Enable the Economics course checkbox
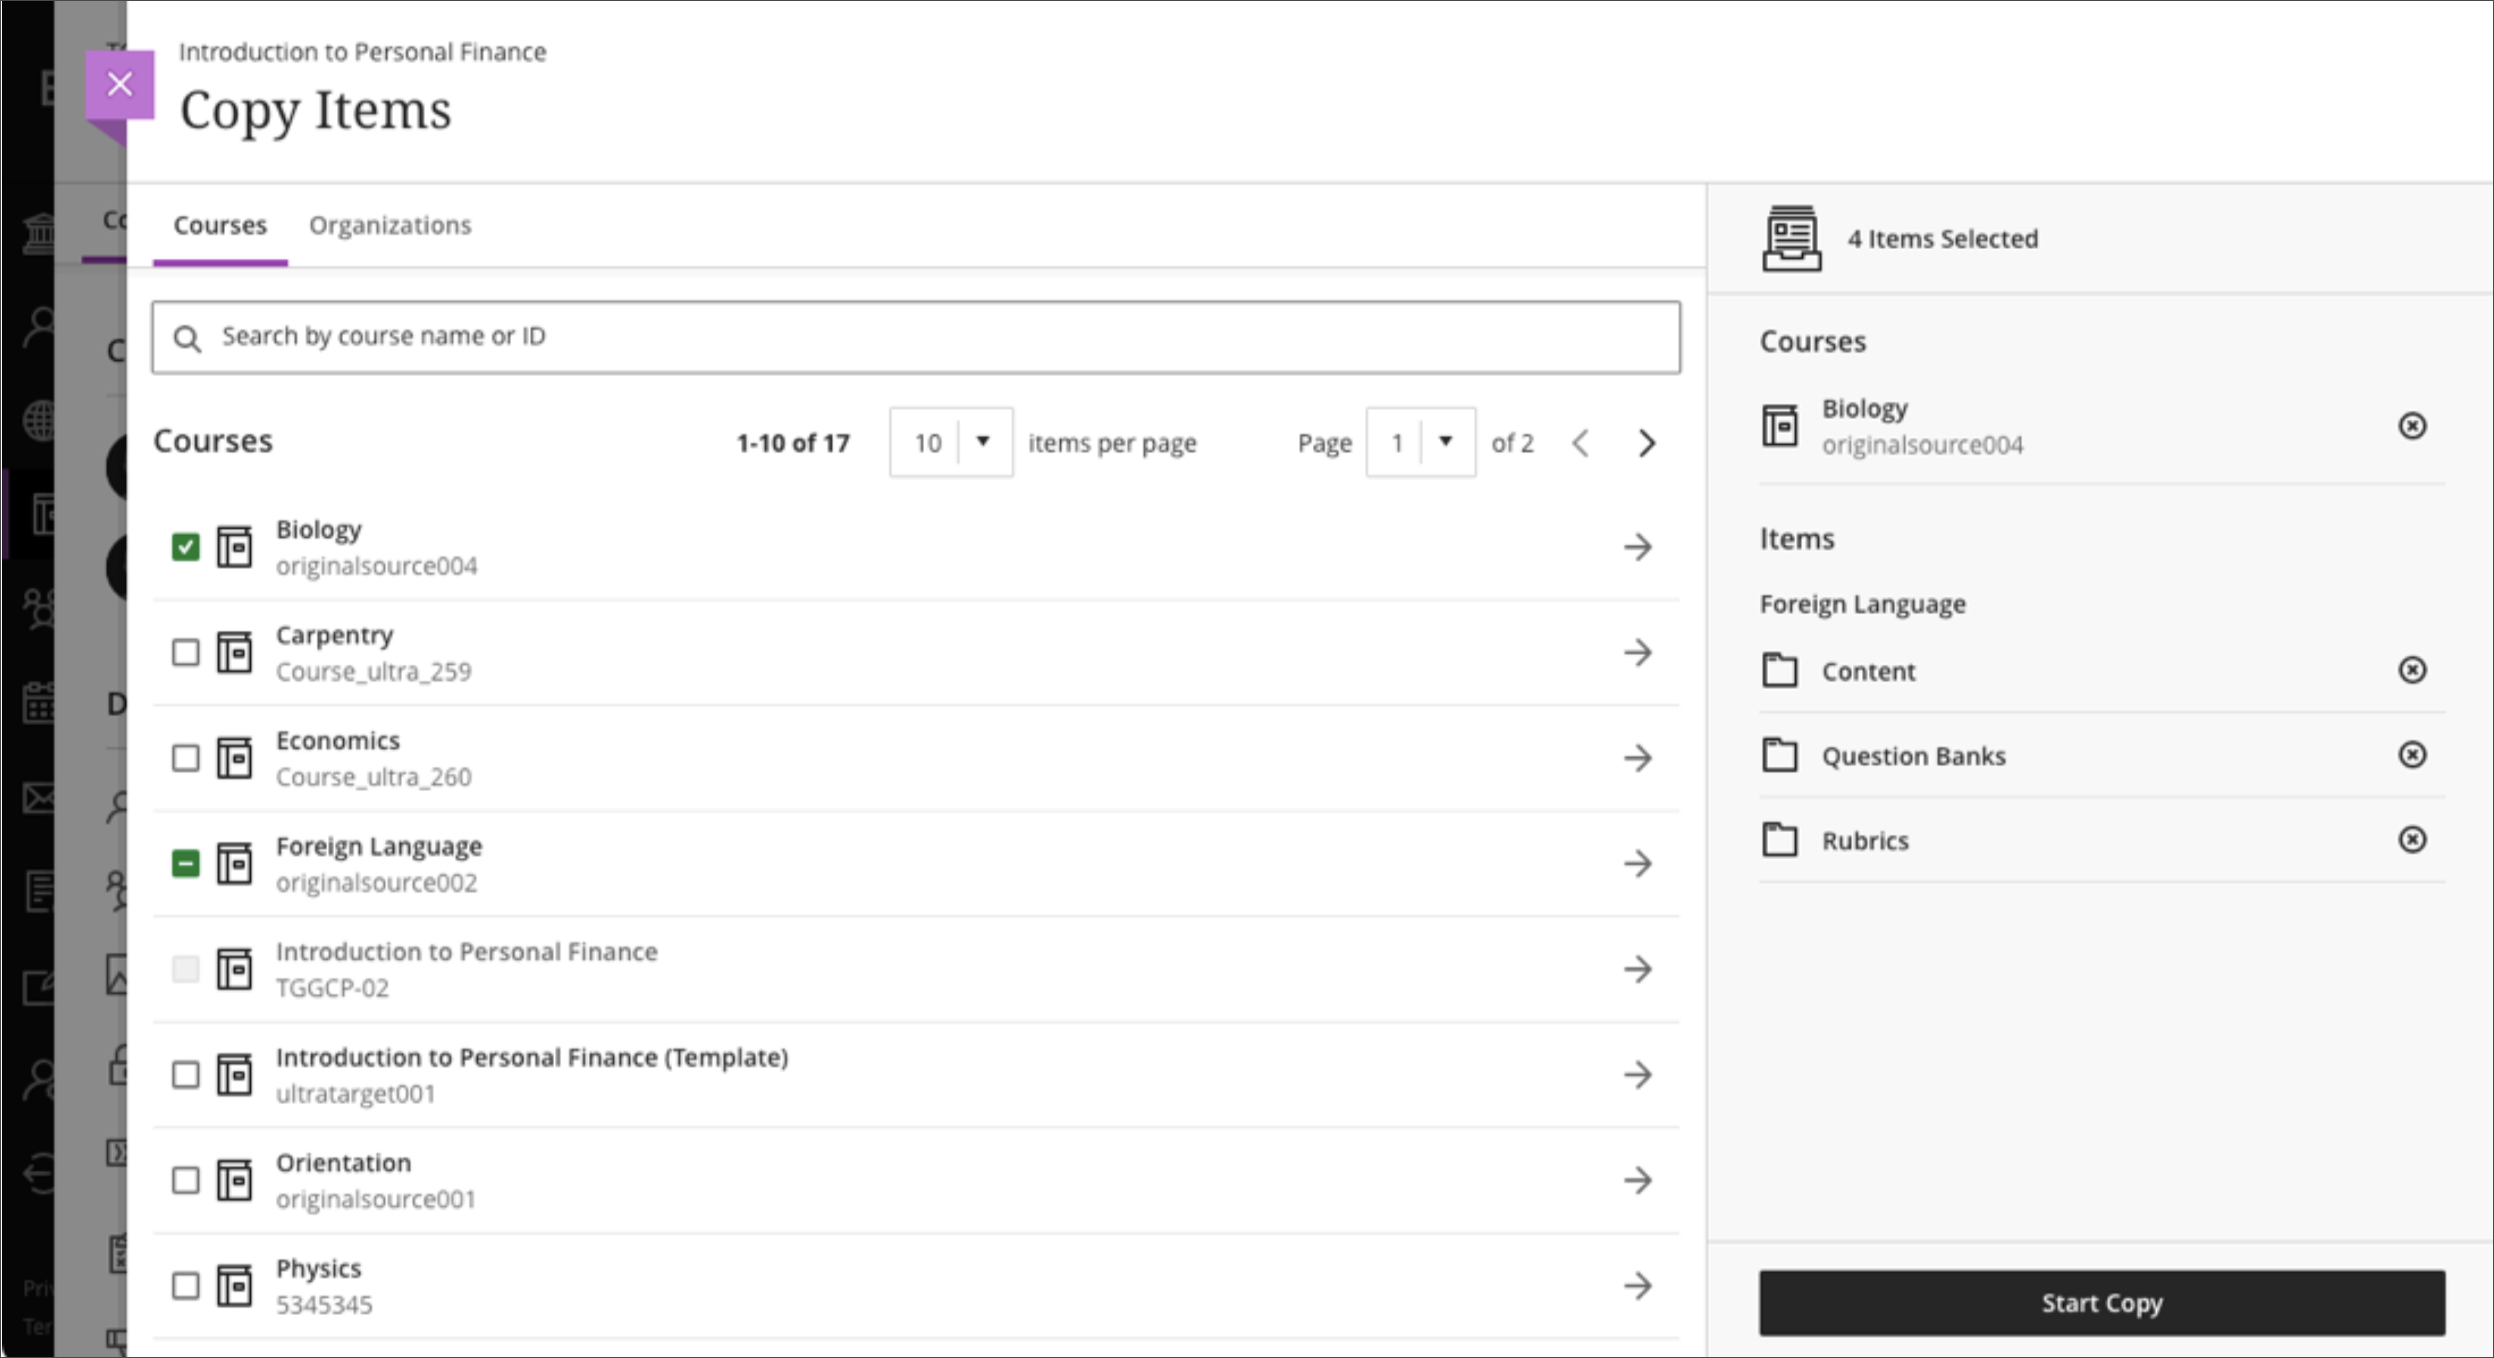2494x1358 pixels. coord(184,758)
